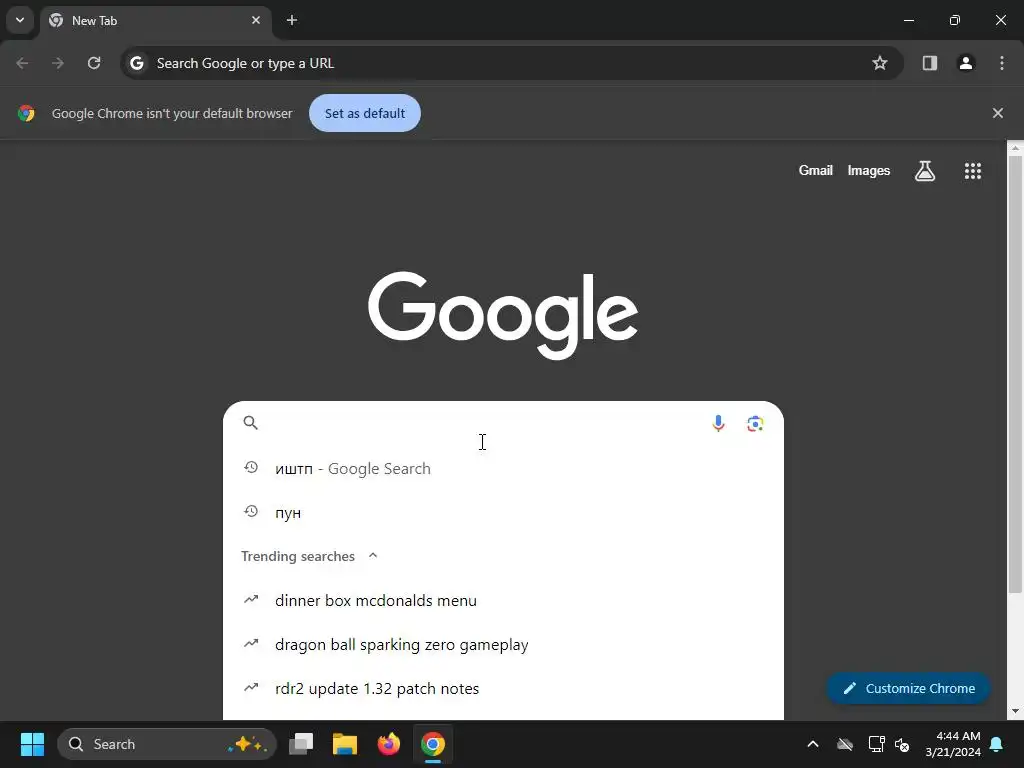The image size is (1024, 768).
Task: Reload the page
Action: click(94, 63)
